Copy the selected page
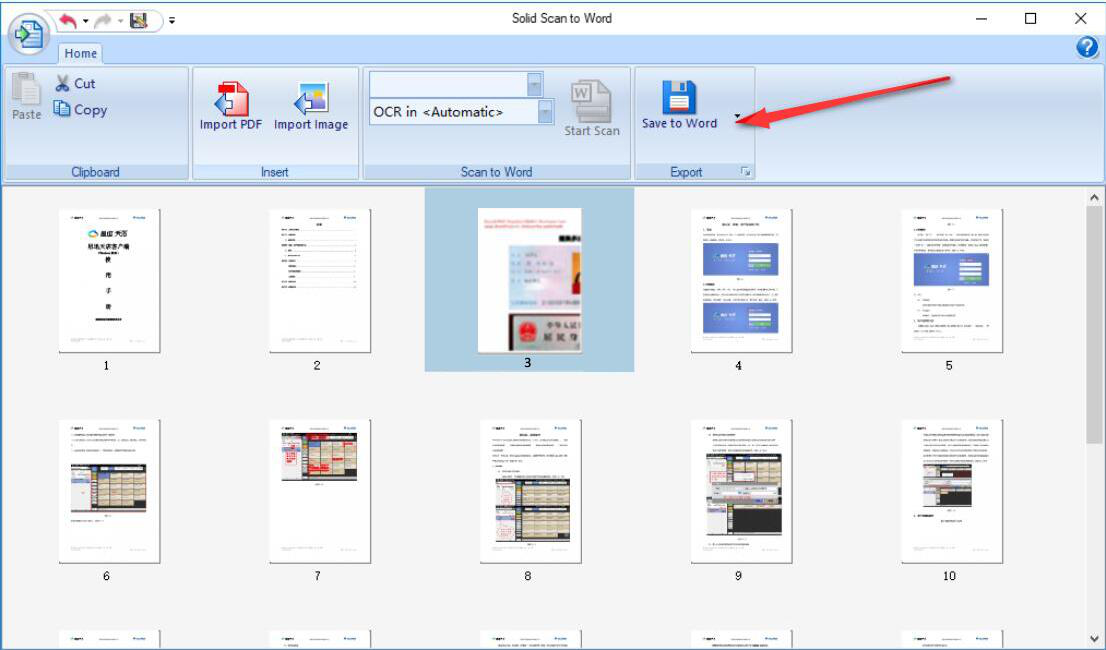Screen dimensions: 1106x650 [x=80, y=109]
